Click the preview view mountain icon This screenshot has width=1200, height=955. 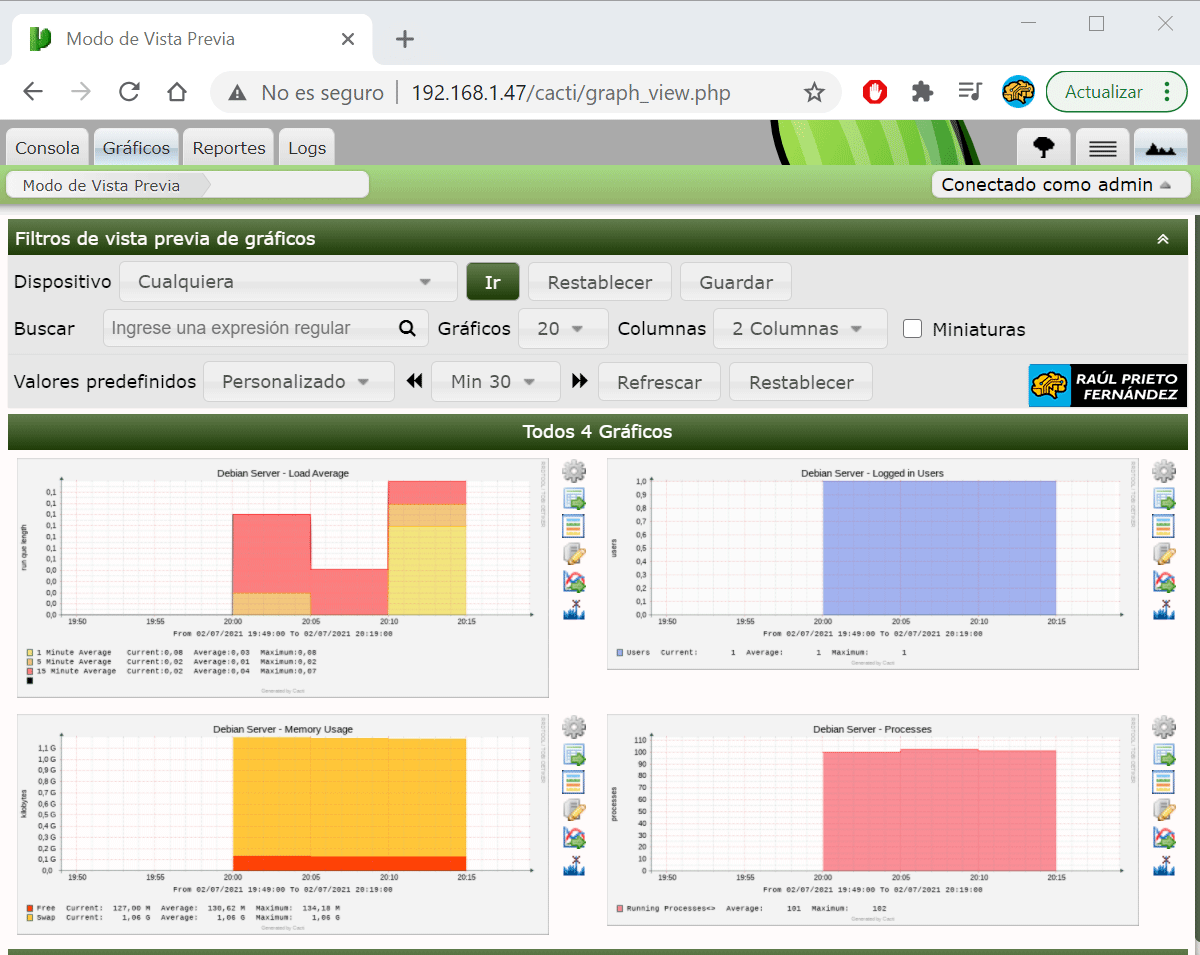[1160, 148]
